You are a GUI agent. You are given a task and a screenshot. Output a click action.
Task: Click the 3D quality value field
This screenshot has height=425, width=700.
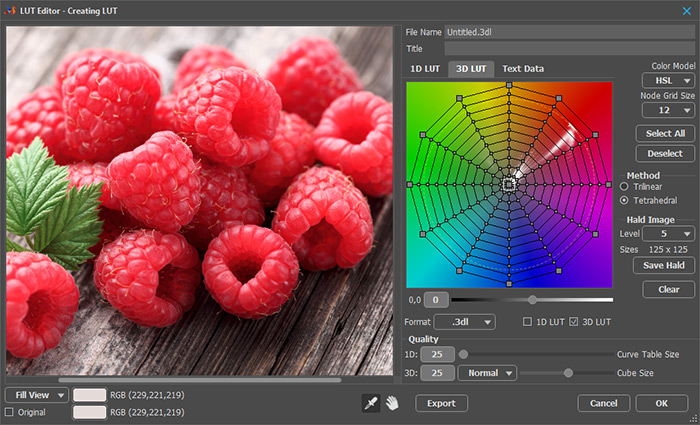click(x=437, y=373)
